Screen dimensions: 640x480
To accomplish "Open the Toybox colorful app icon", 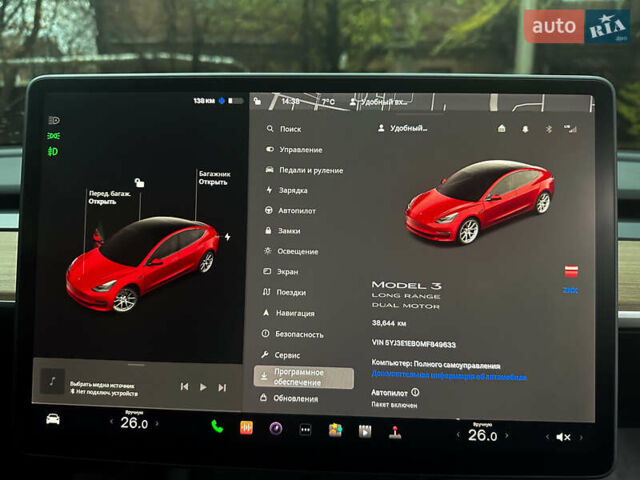I will 335,430.
